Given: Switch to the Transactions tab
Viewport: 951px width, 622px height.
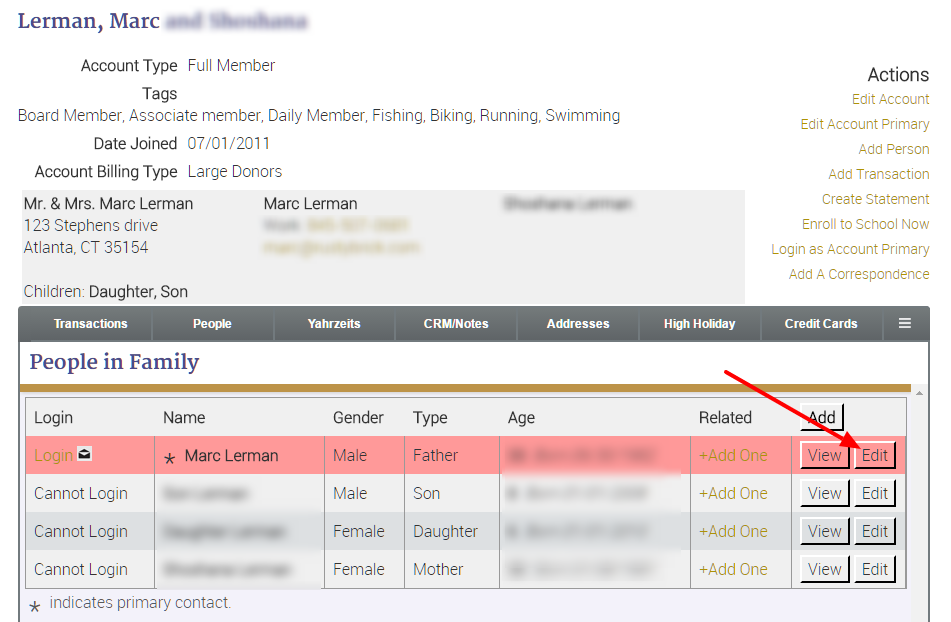Looking at the screenshot, I should 89,323.
